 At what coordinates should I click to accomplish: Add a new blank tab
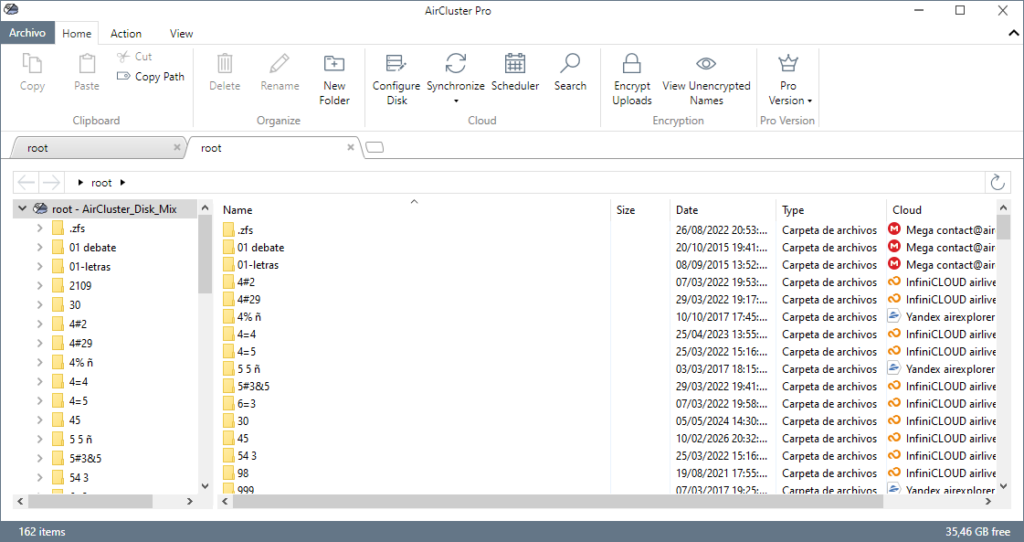coord(375,148)
